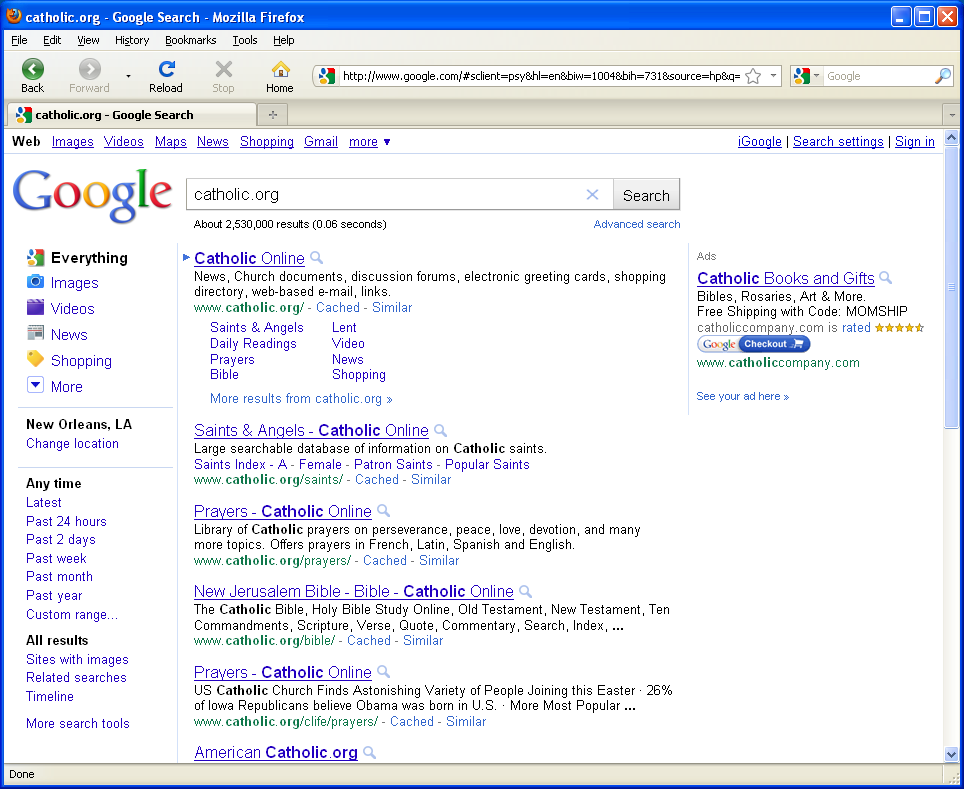Bookmark this page with the star icon
This screenshot has height=789, width=964.
point(753,76)
